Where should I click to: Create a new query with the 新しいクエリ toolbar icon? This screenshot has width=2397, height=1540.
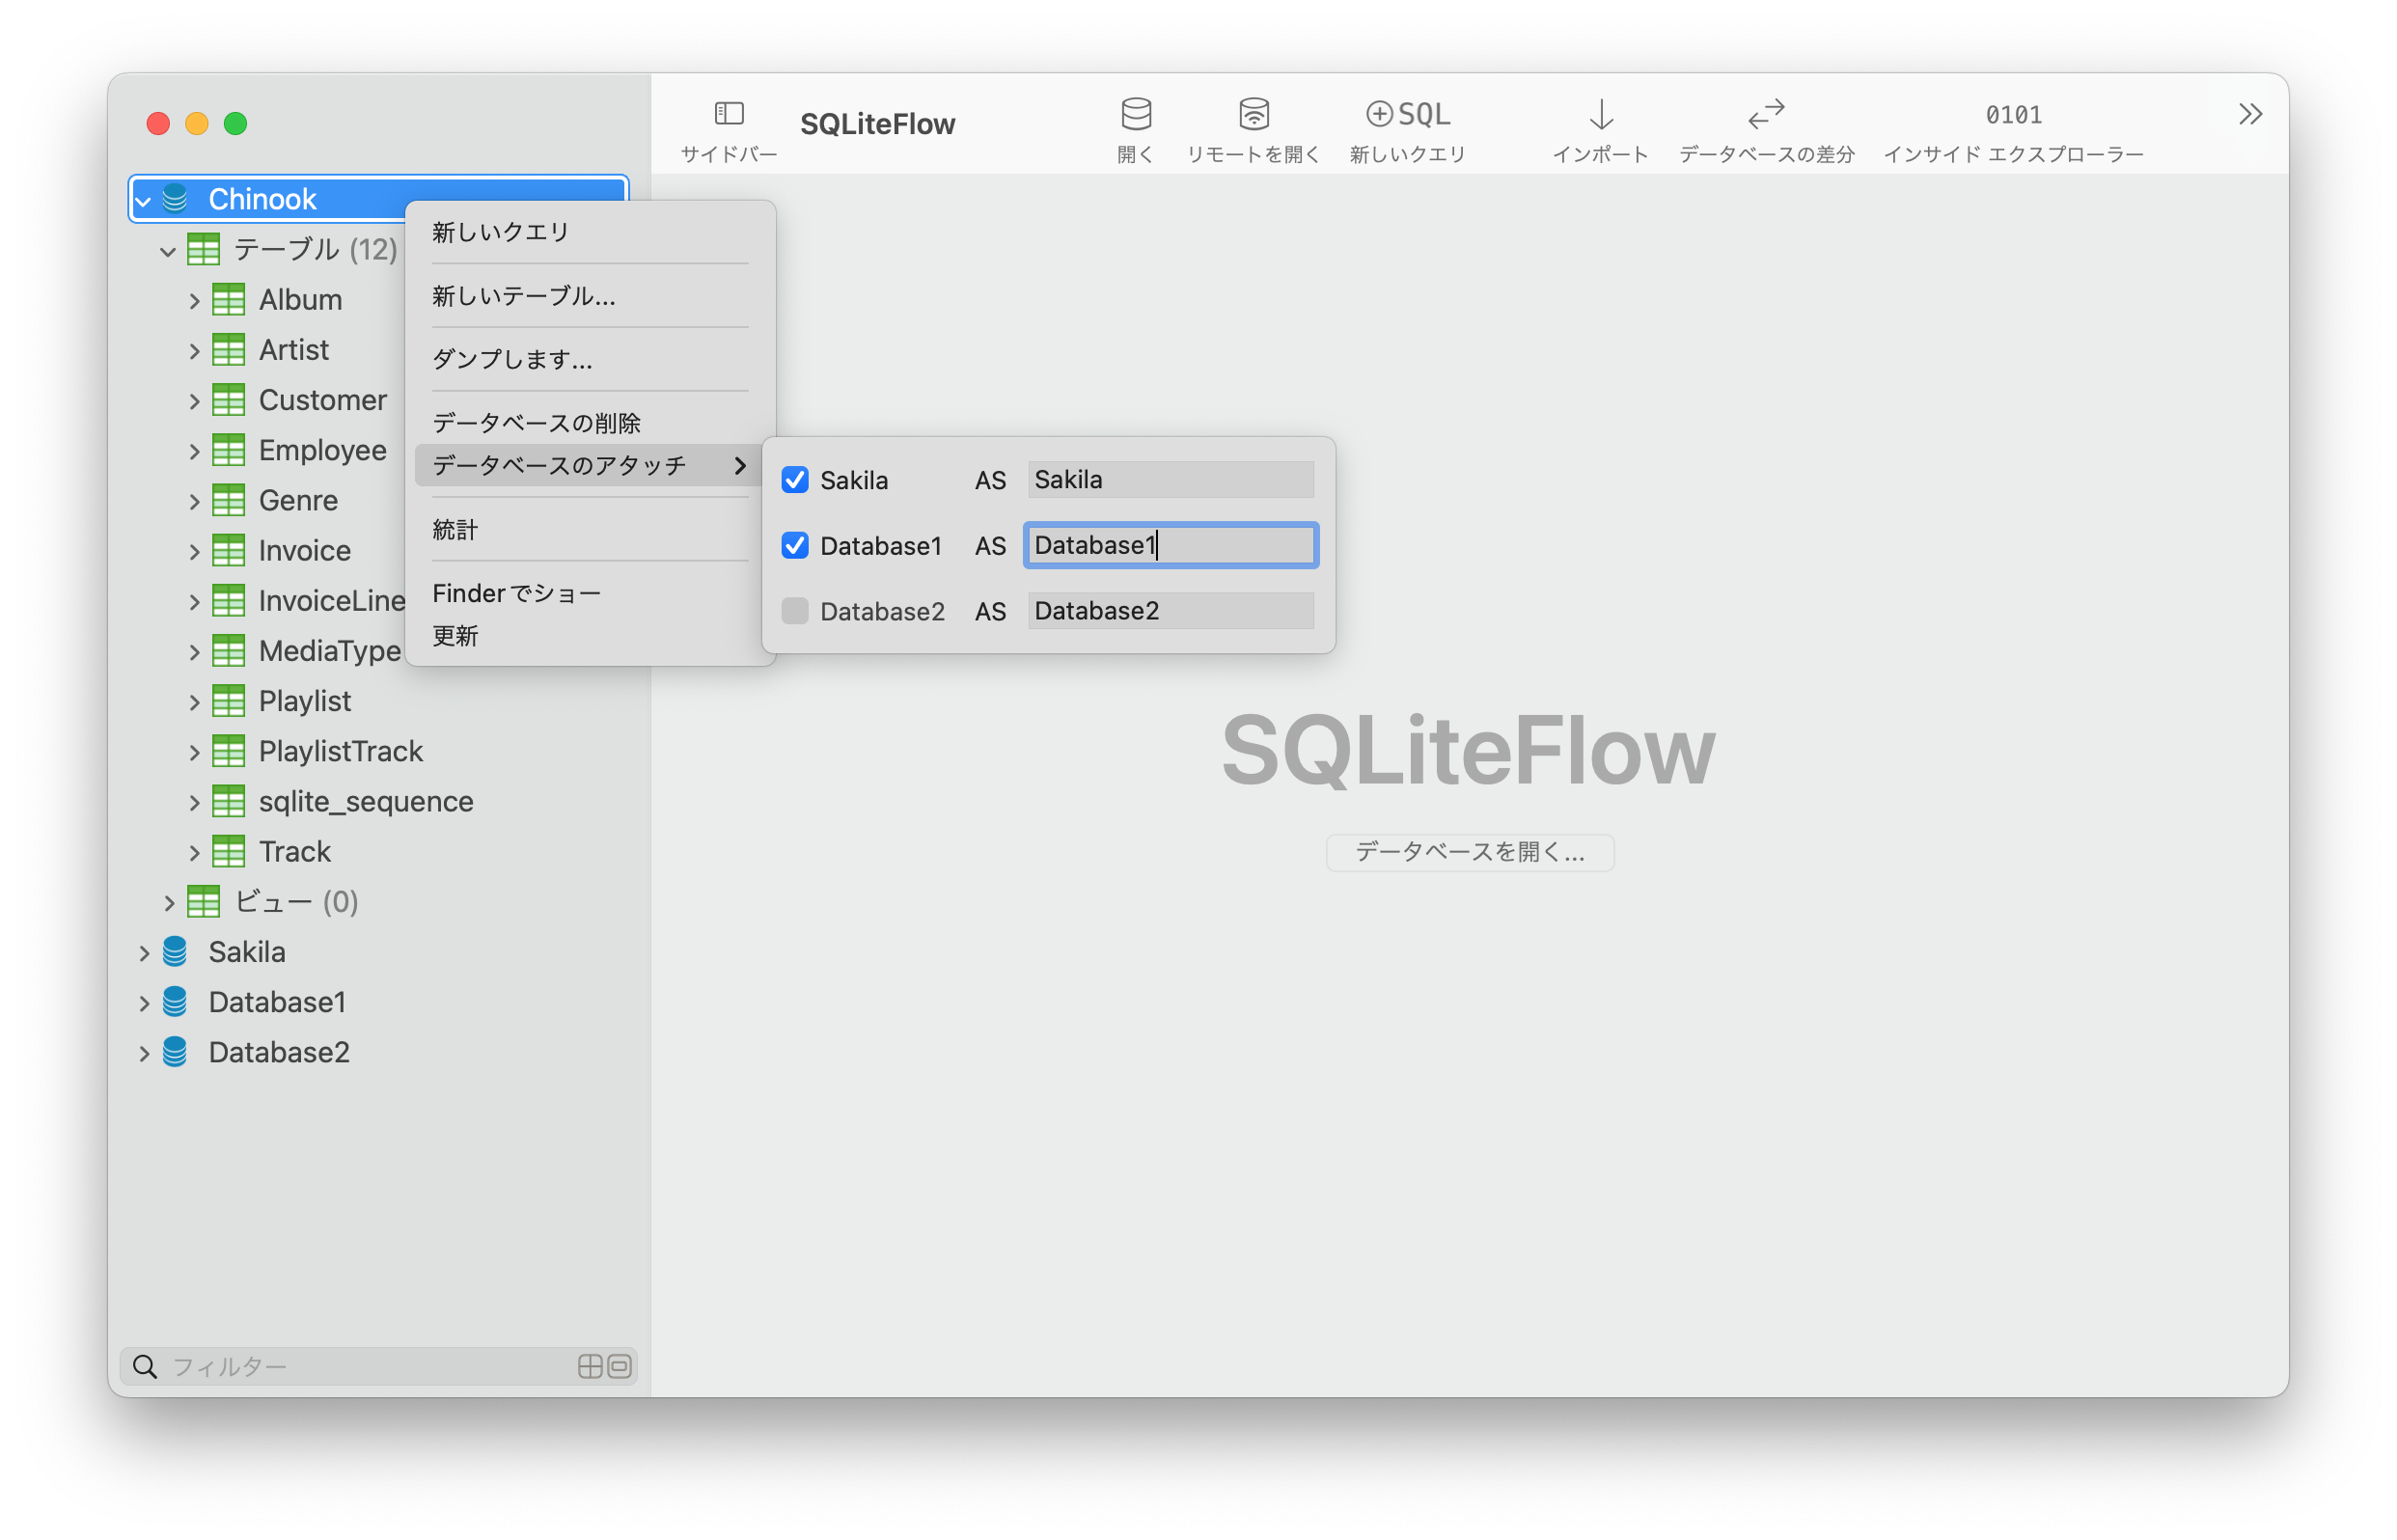(x=1408, y=113)
